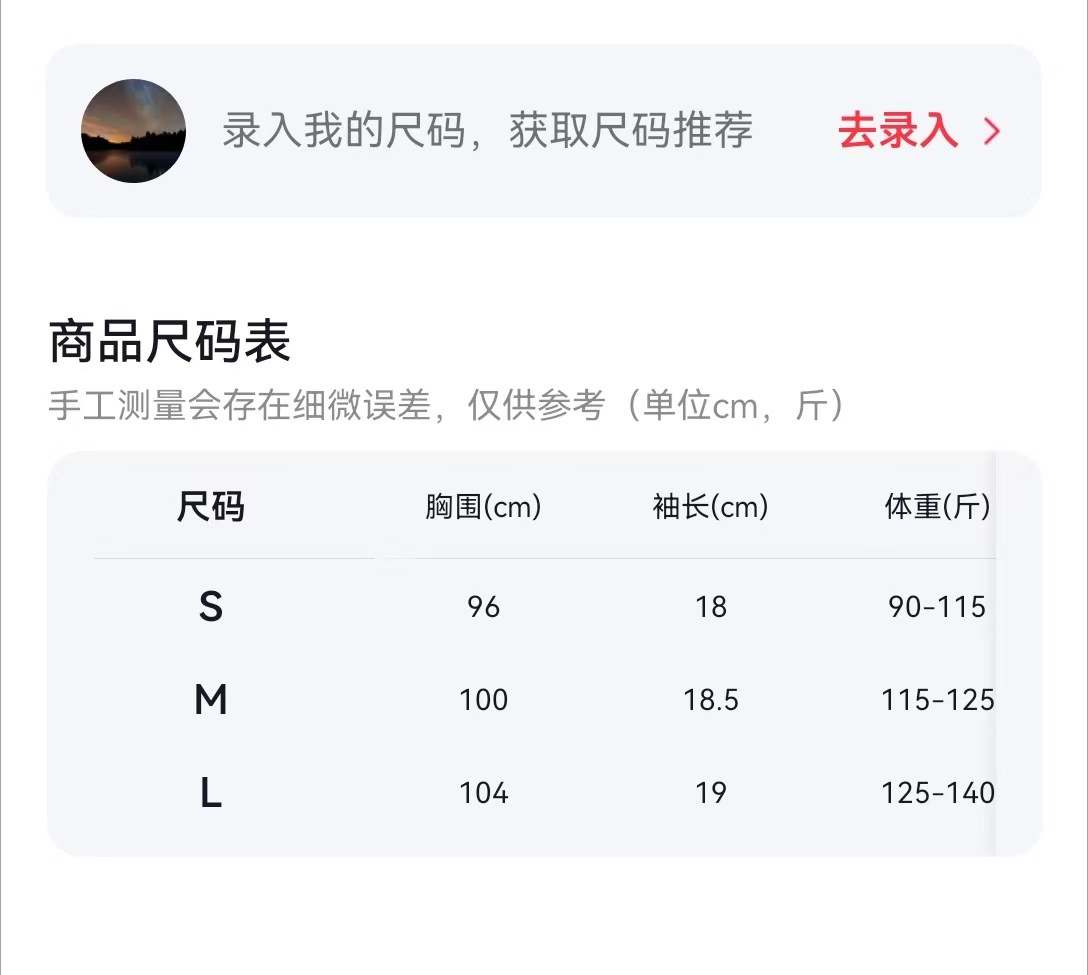Image resolution: width=1088 pixels, height=975 pixels.
Task: Click the 体重(斤) column header
Action: (x=937, y=507)
